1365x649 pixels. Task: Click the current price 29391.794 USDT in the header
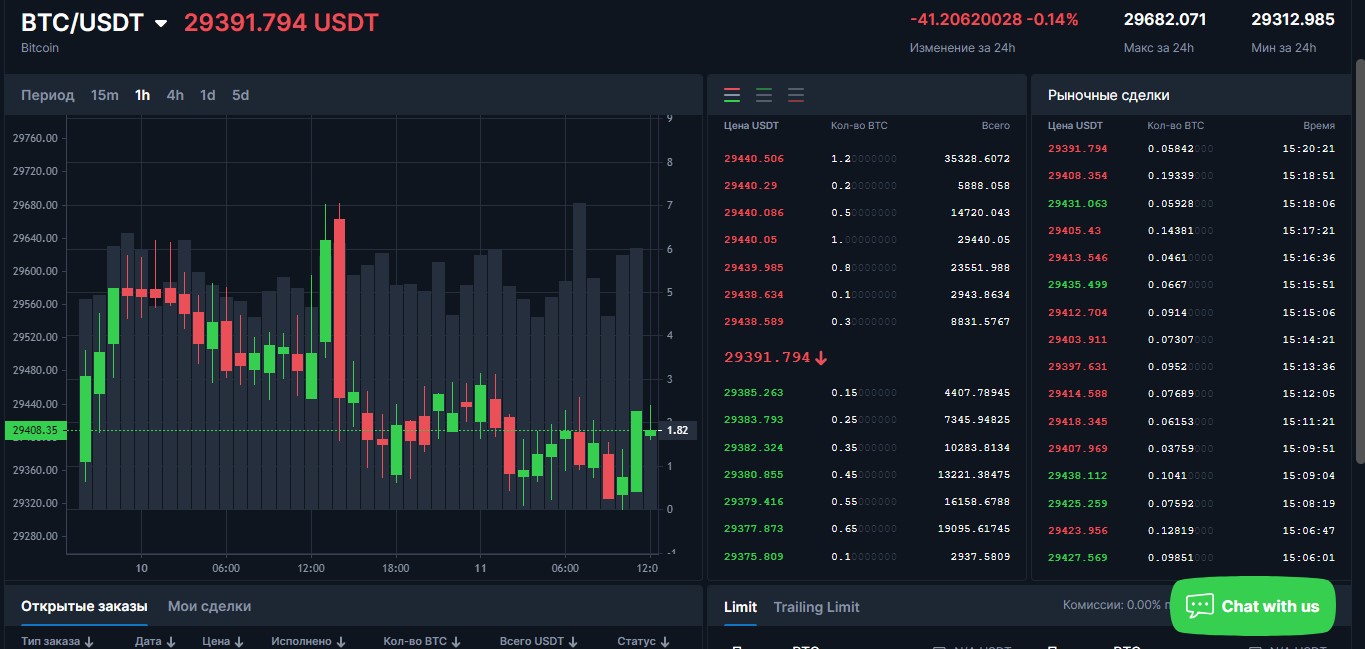point(281,23)
